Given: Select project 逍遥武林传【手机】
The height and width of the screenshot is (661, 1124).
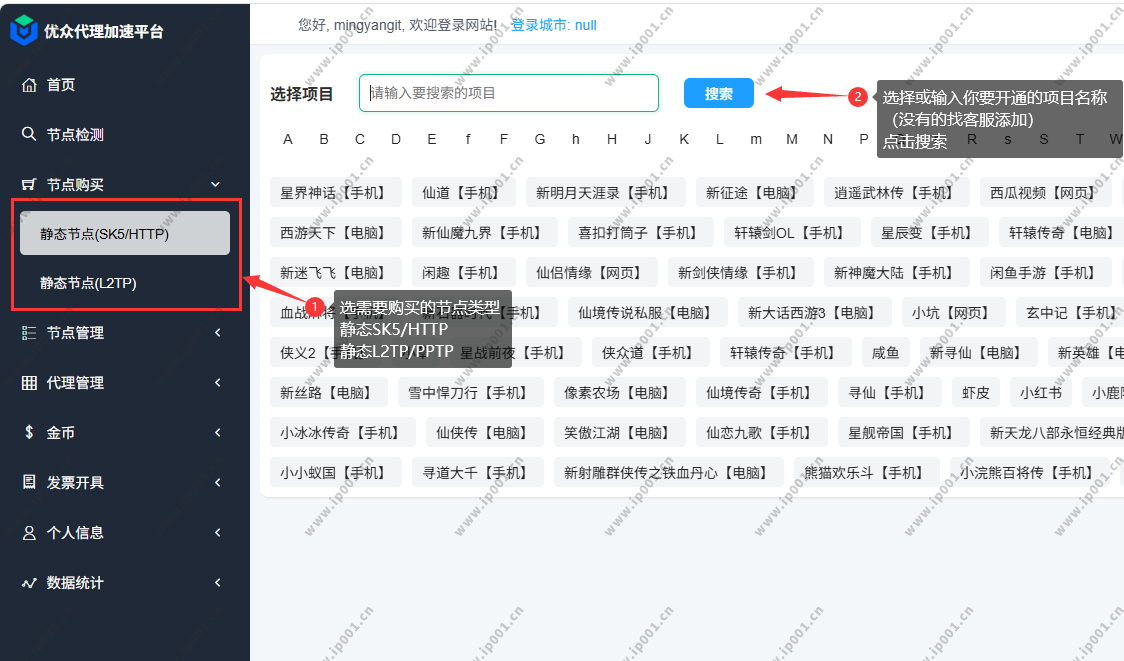Looking at the screenshot, I should [897, 193].
